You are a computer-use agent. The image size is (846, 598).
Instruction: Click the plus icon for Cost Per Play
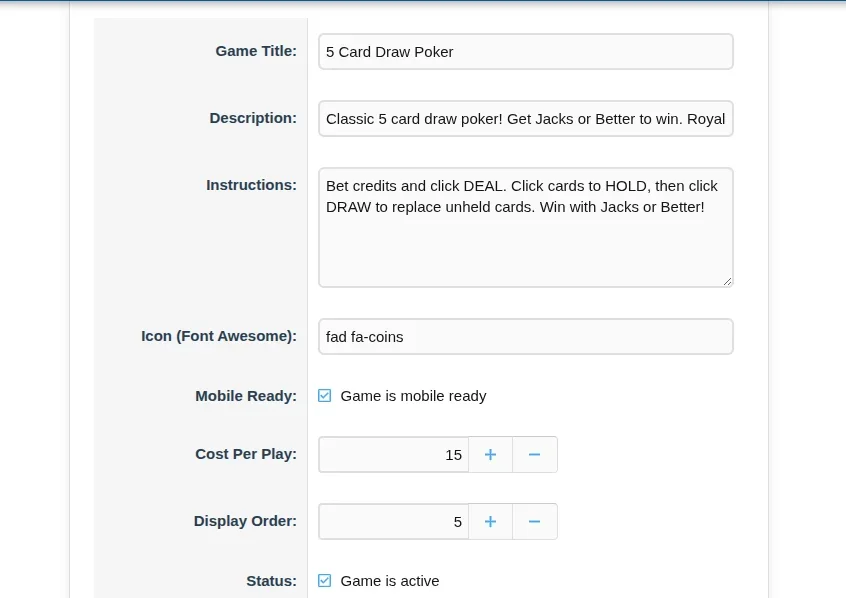tap(490, 455)
